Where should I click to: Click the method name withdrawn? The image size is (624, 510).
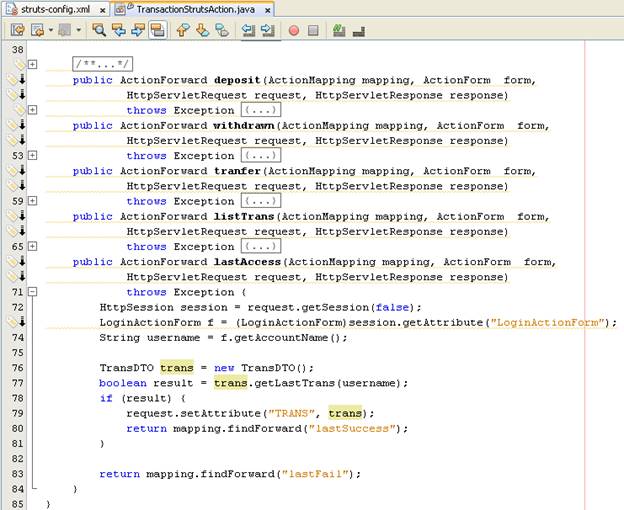coord(244,125)
